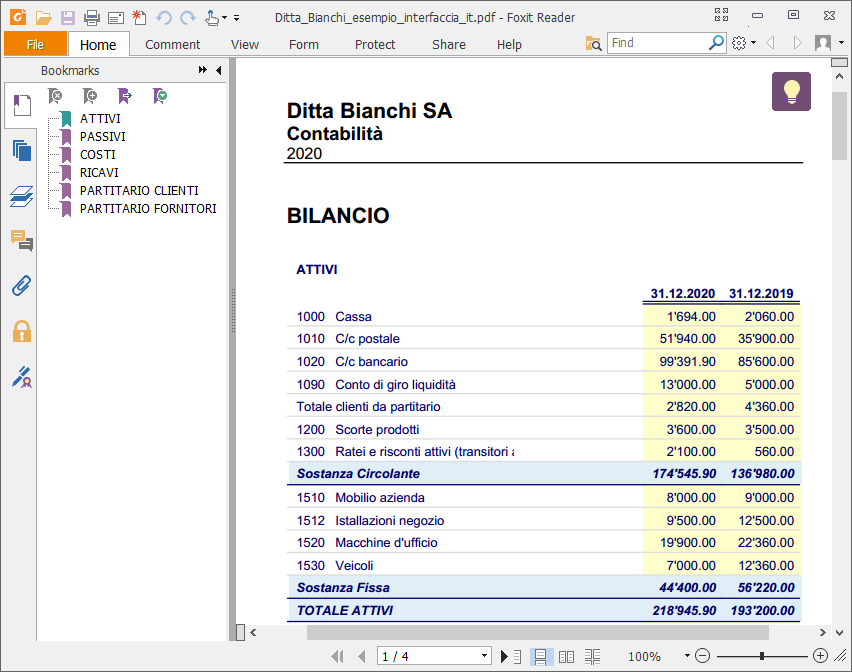Jump to the PARTITARIO FORNITORI bookmark
The image size is (852, 672).
point(148,209)
